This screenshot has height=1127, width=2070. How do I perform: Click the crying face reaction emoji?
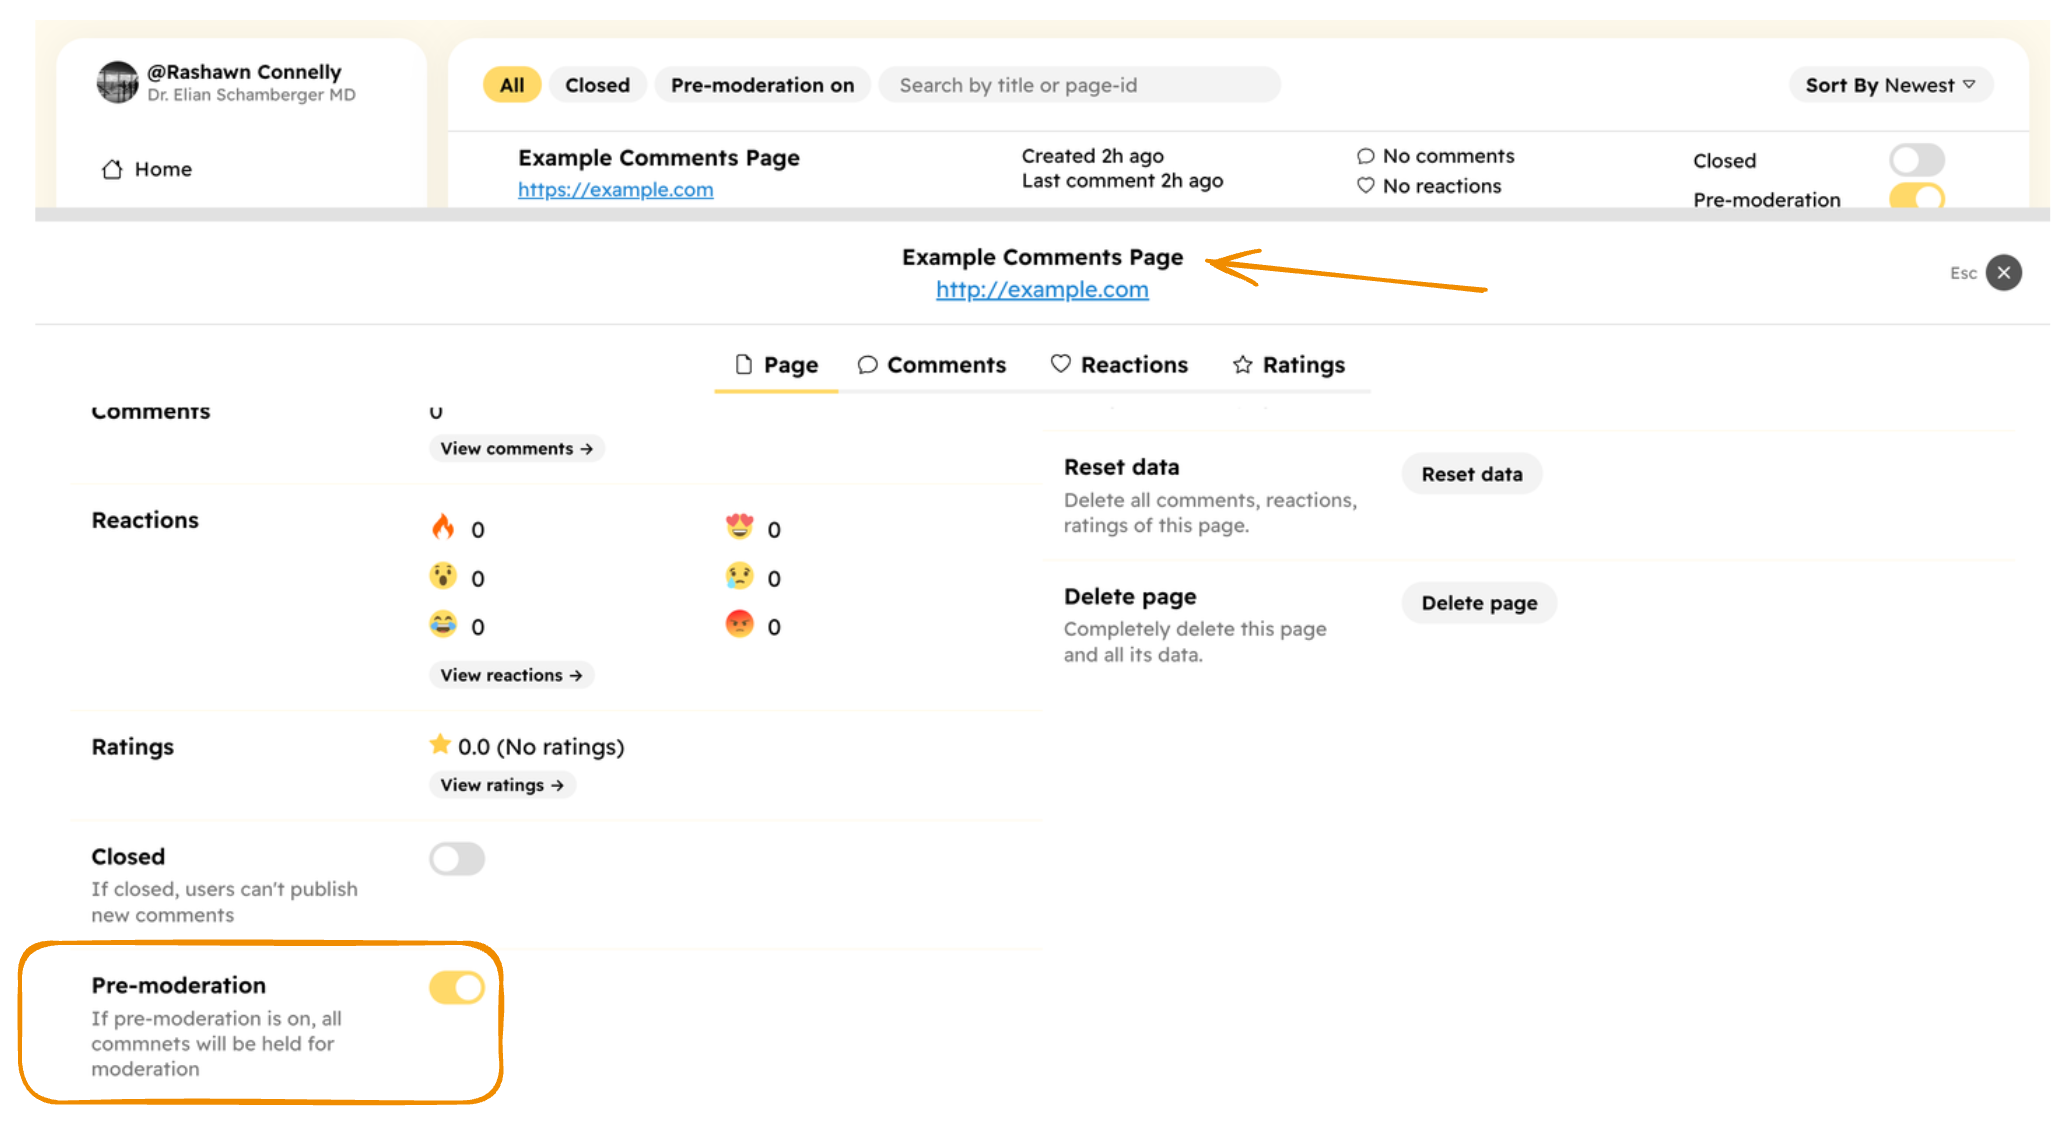click(x=739, y=576)
